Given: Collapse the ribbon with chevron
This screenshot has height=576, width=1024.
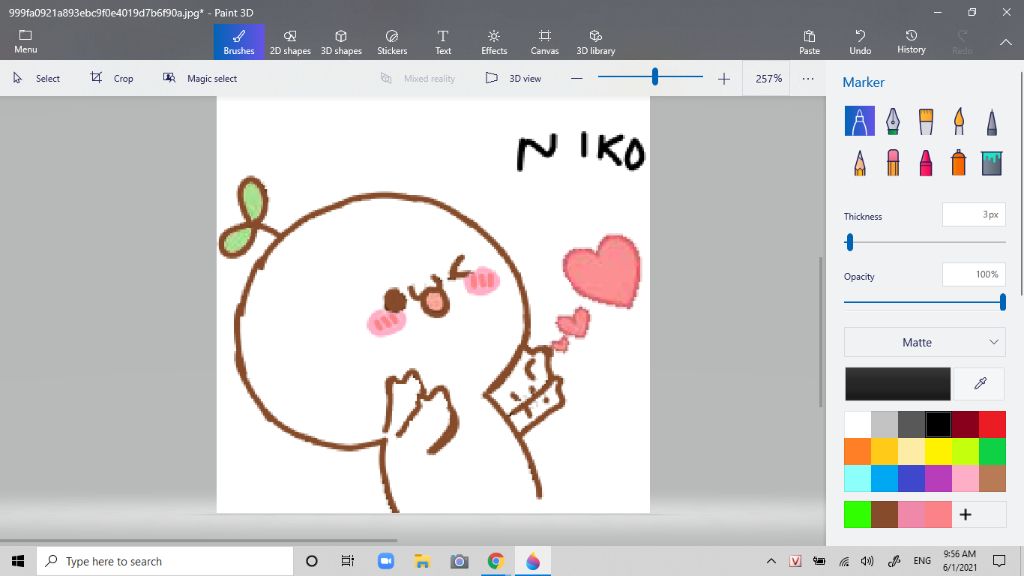Looking at the screenshot, I should coord(1006,42).
